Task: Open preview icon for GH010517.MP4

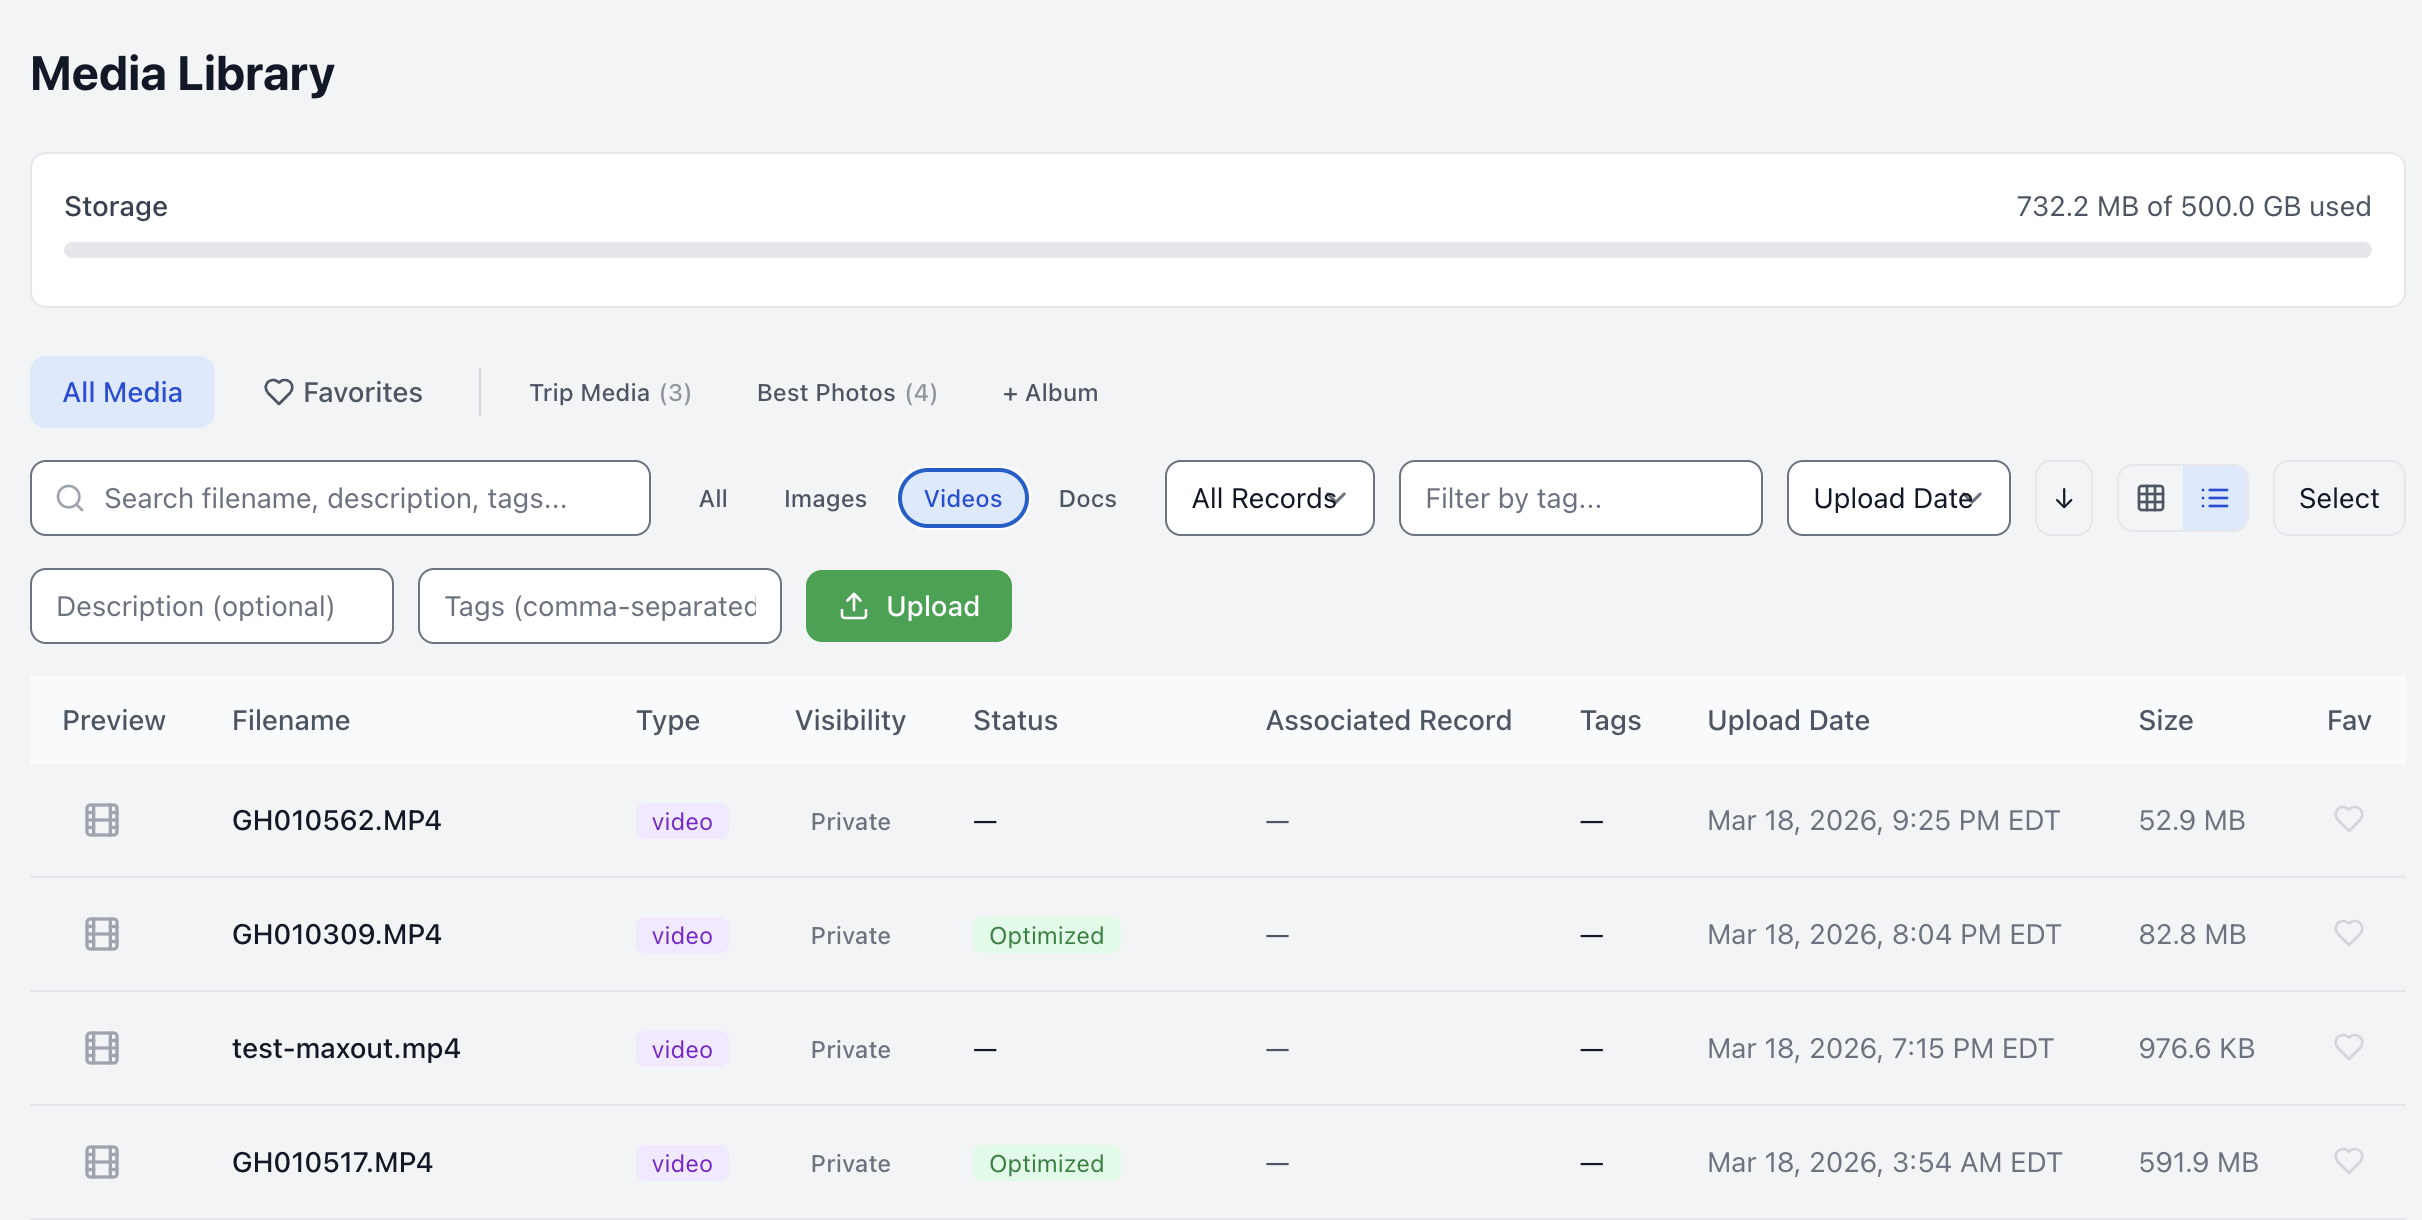Action: point(102,1162)
